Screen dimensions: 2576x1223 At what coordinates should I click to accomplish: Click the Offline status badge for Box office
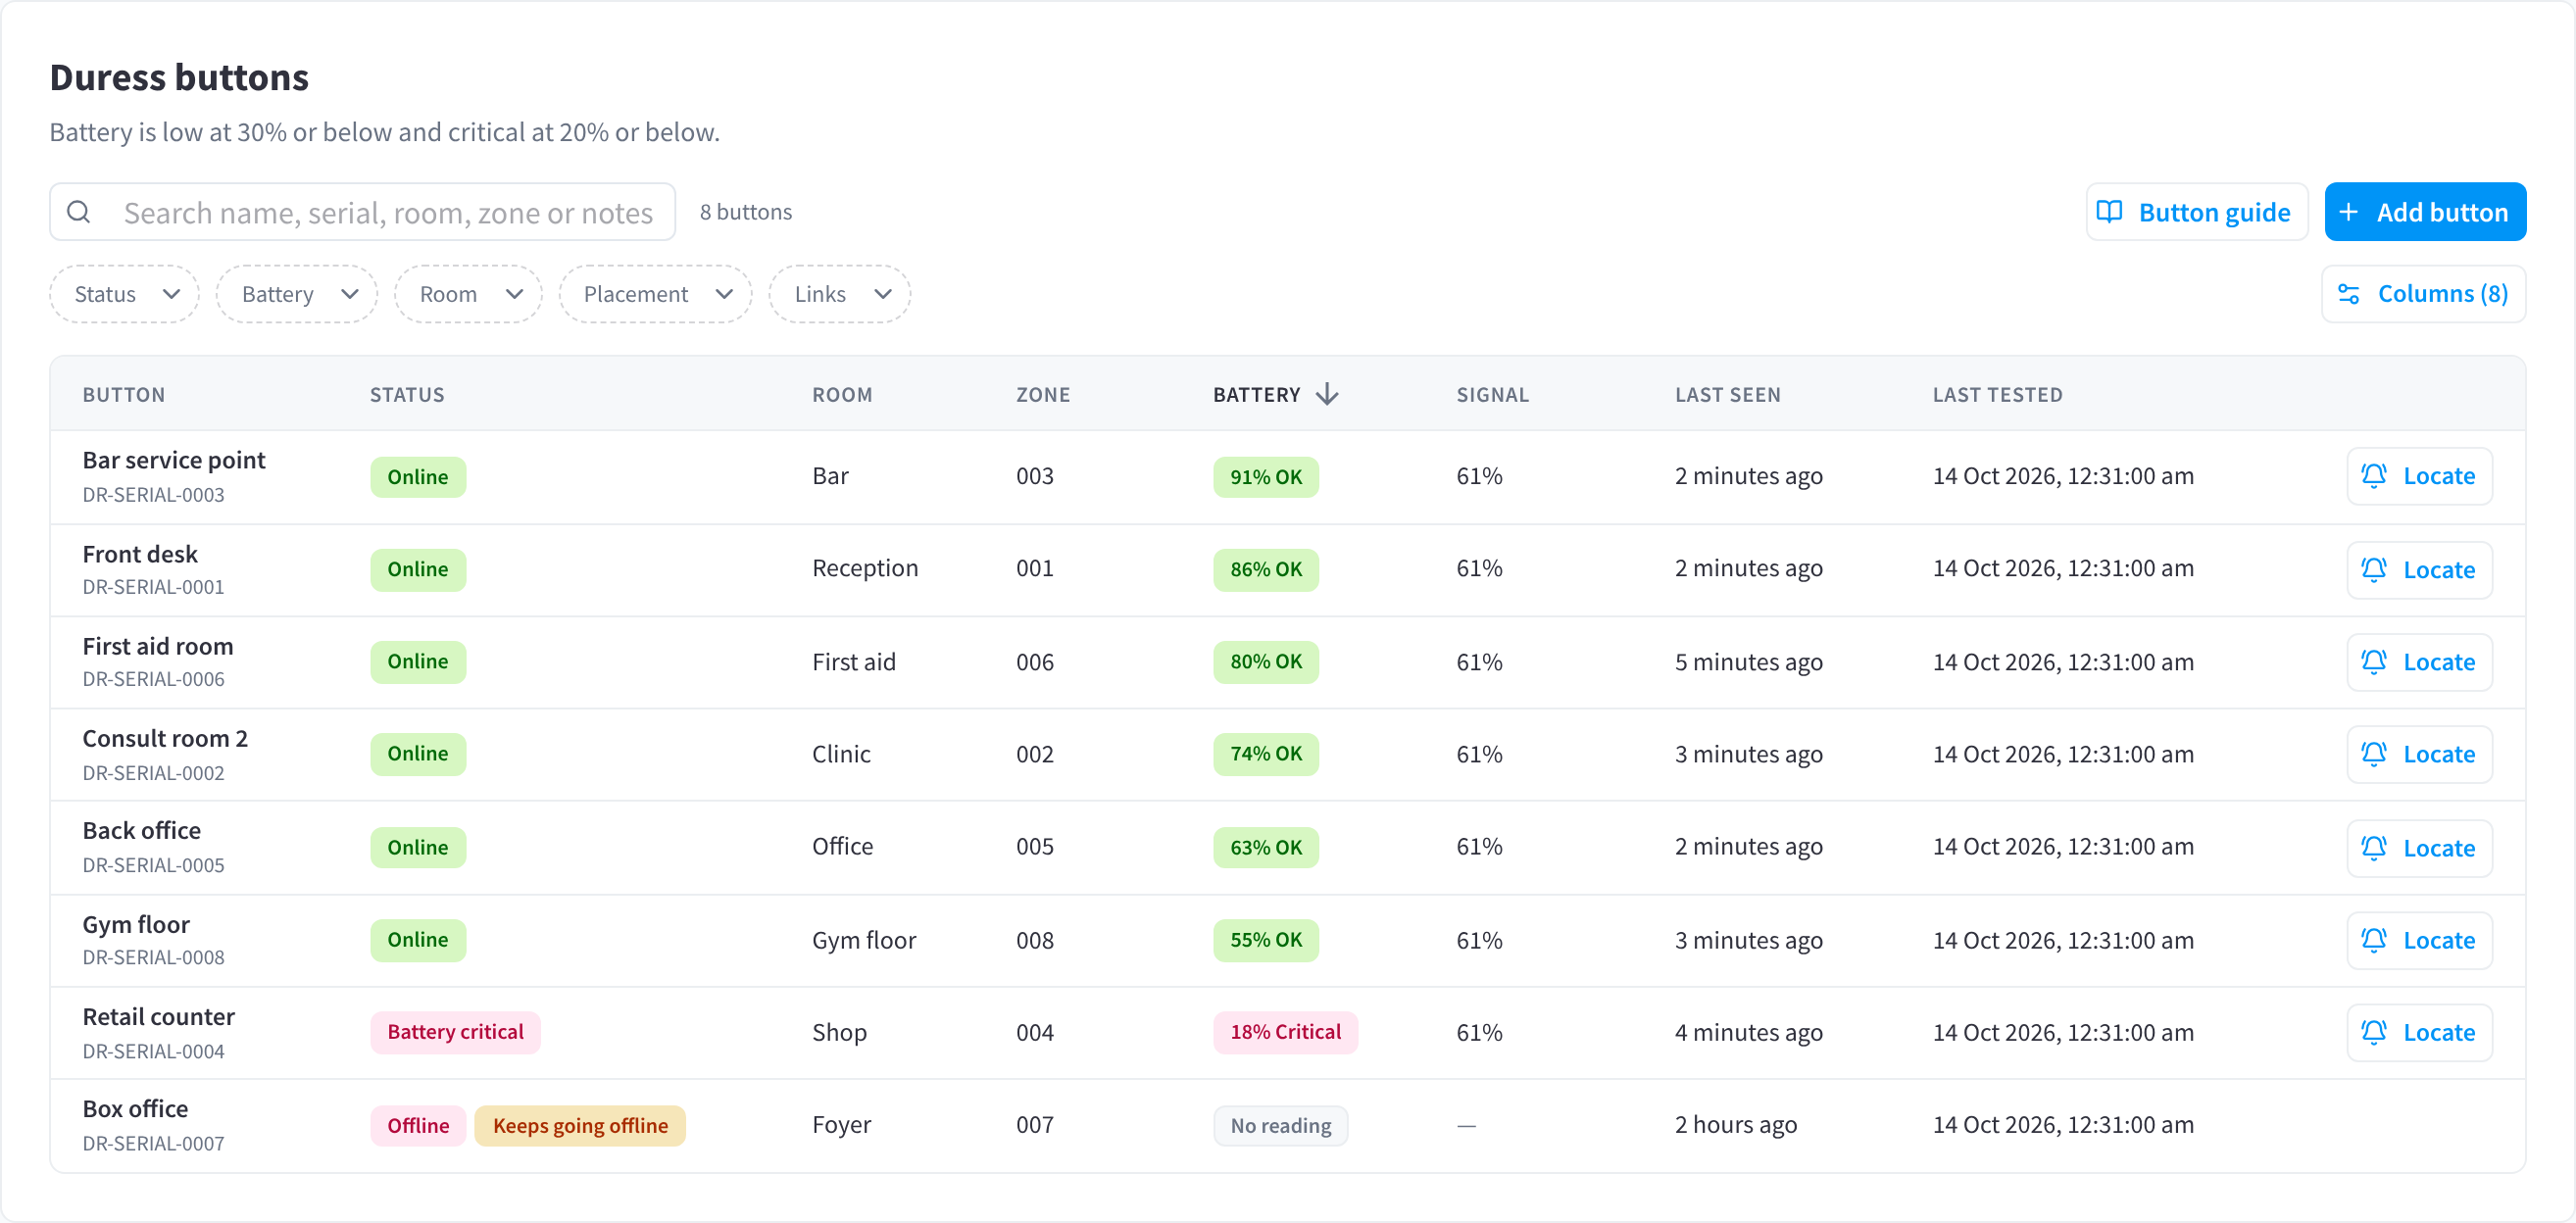418,1125
